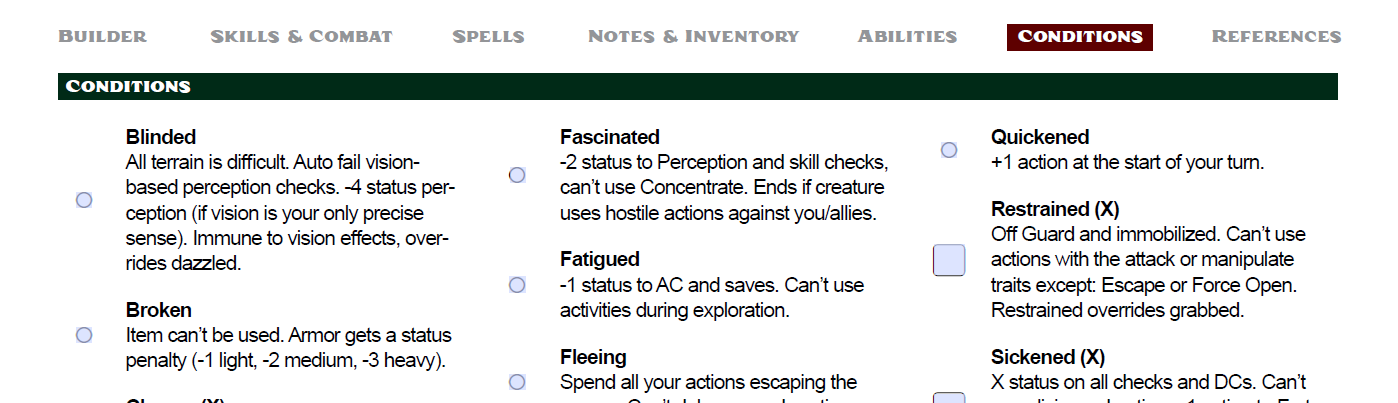Toggle the Blinded condition radio button
The image size is (1398, 403).
point(84,200)
